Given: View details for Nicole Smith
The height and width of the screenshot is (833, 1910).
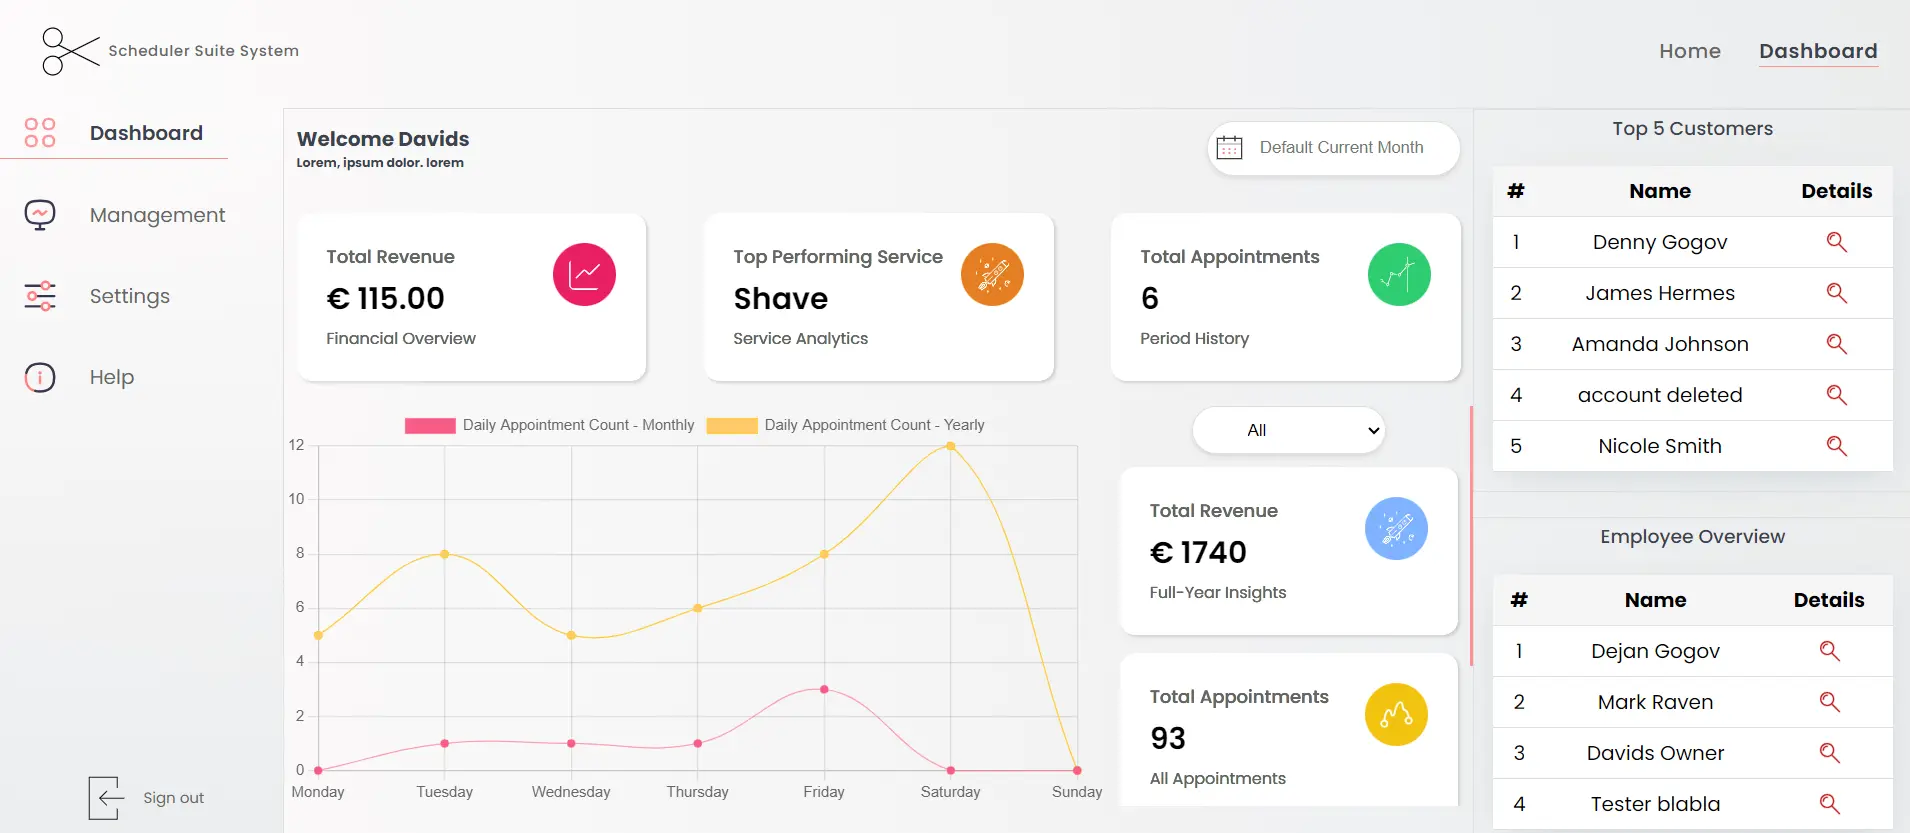Looking at the screenshot, I should click(1836, 446).
